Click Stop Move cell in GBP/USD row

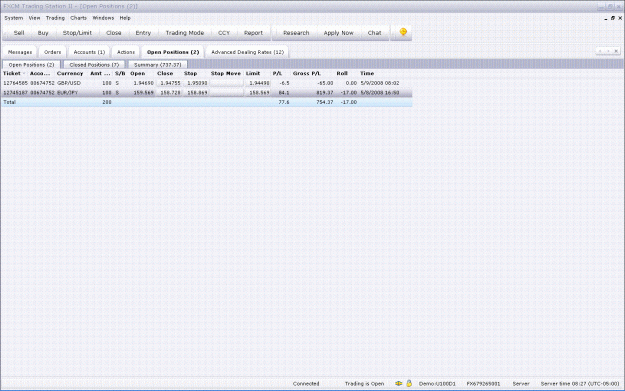pos(226,83)
